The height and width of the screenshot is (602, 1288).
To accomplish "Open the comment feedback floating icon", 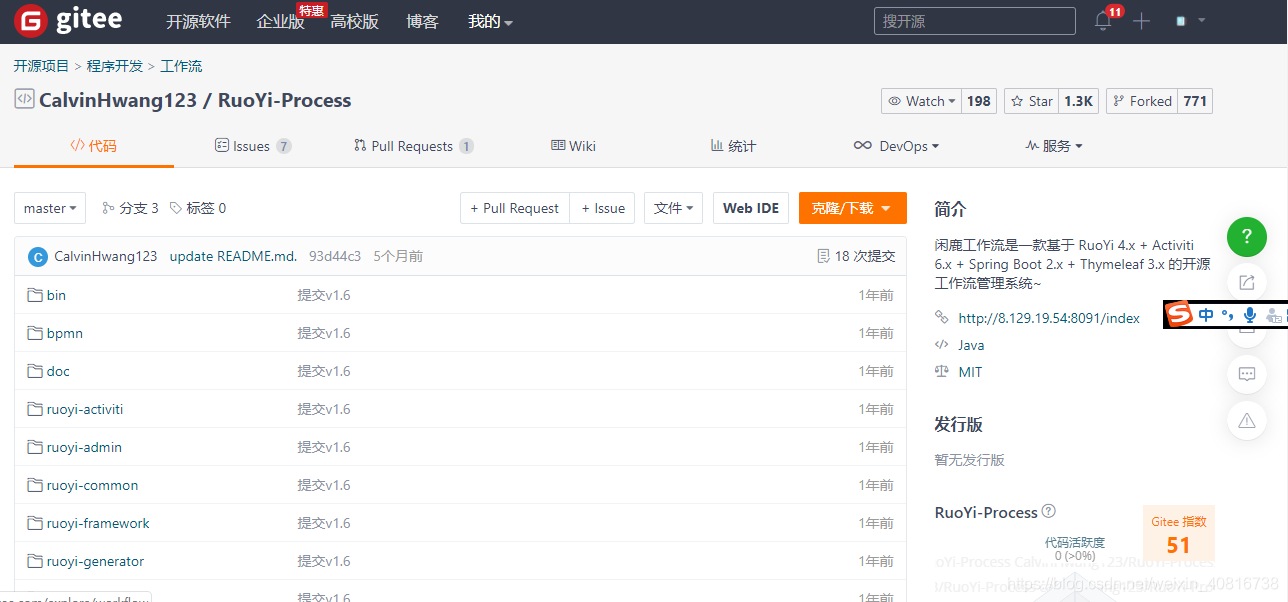I will click(1247, 374).
